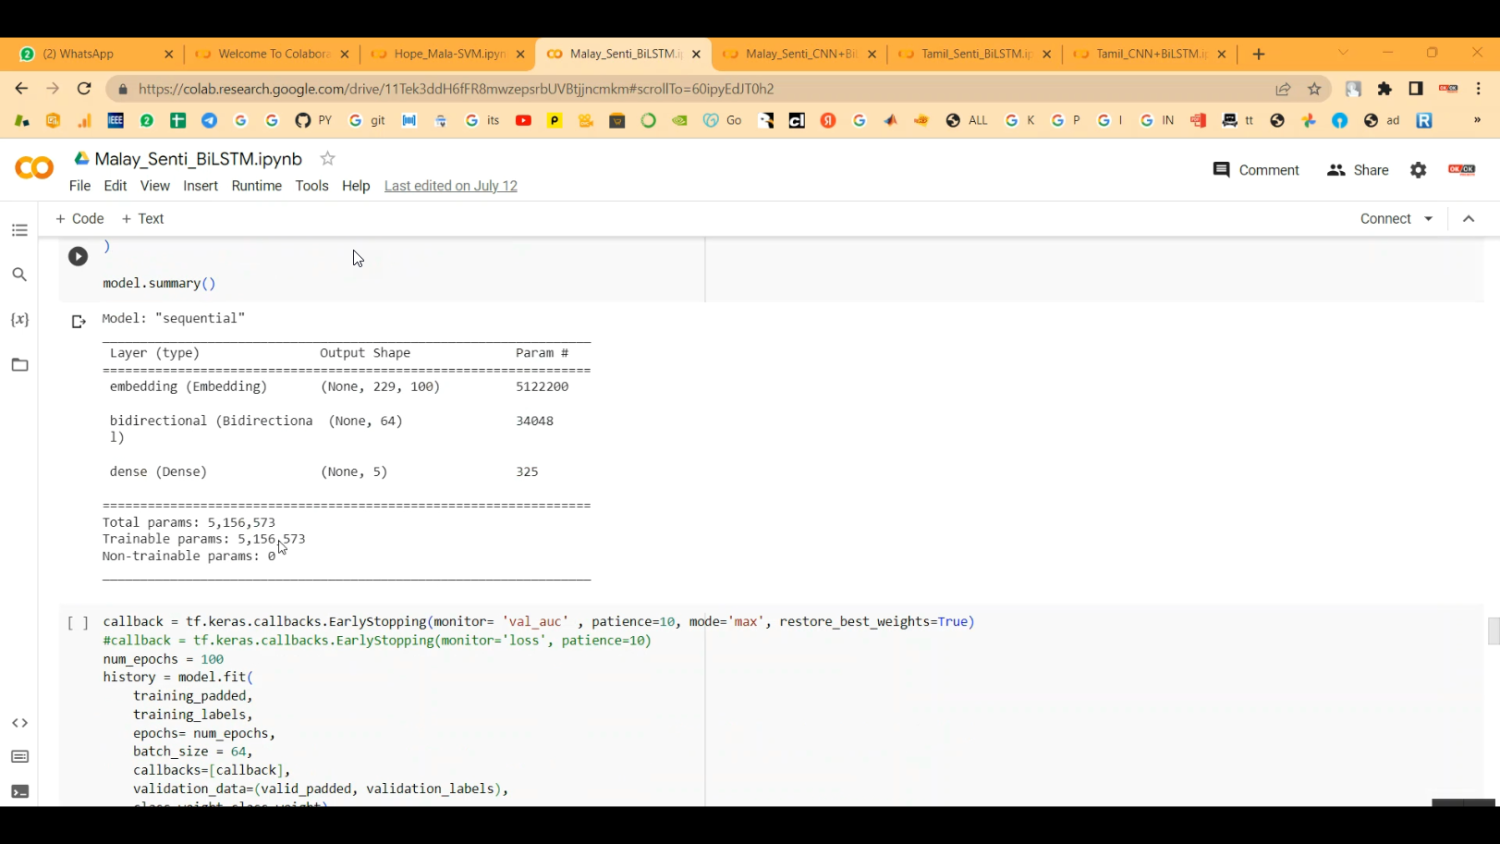Open the command palette icon
This screenshot has height=844, width=1500.
[x=19, y=757]
